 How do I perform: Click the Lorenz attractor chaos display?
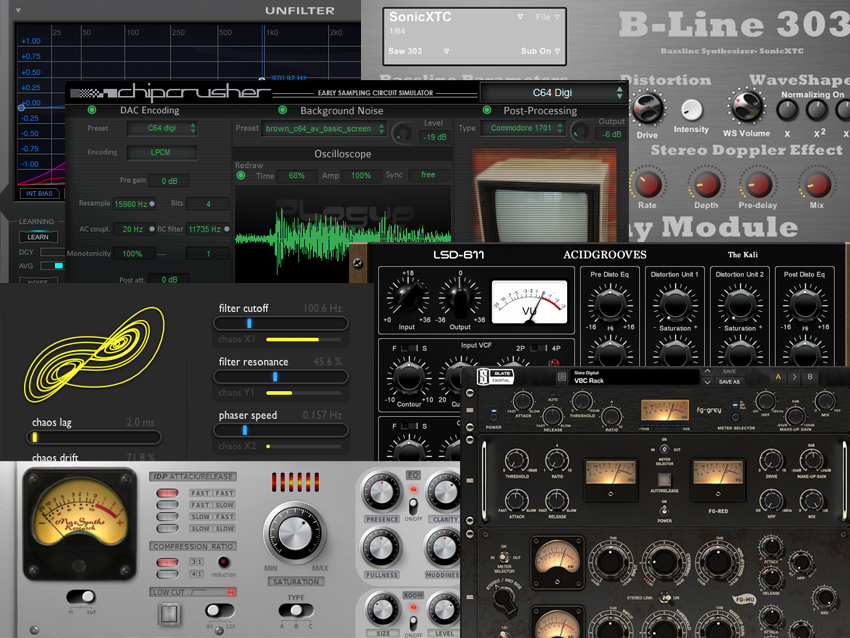point(93,355)
